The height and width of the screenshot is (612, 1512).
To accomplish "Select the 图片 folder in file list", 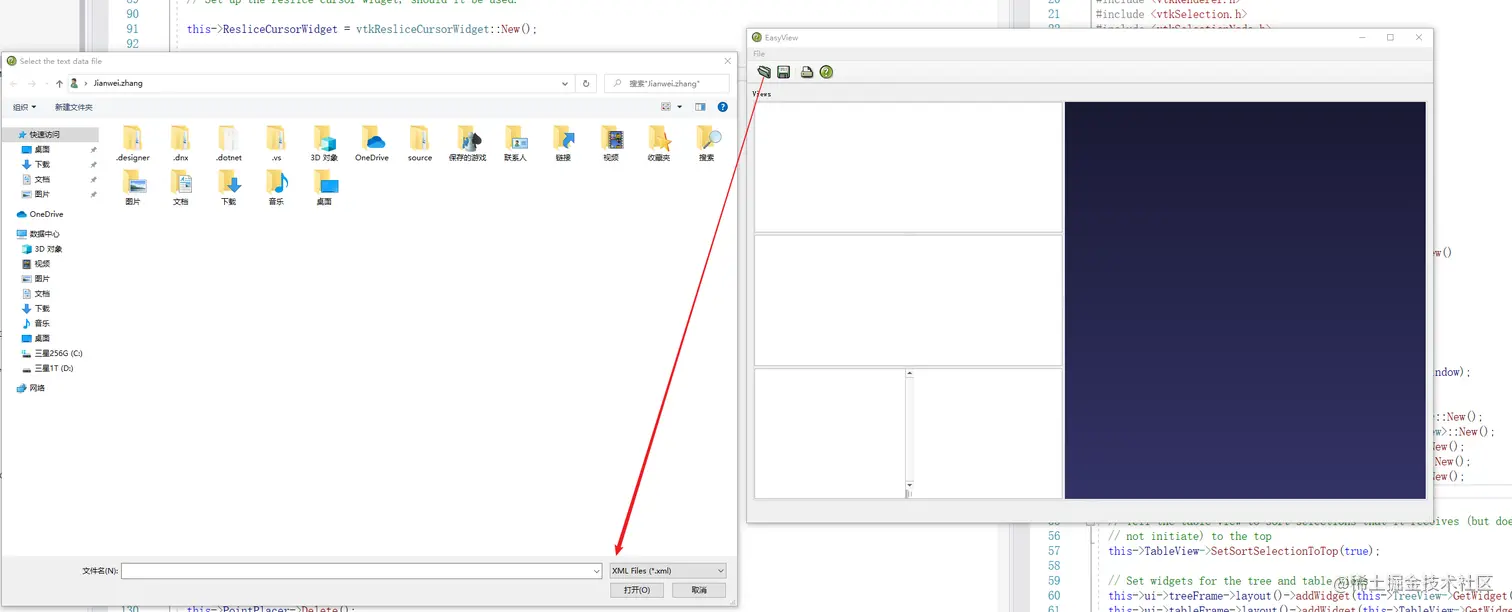I will (x=133, y=188).
